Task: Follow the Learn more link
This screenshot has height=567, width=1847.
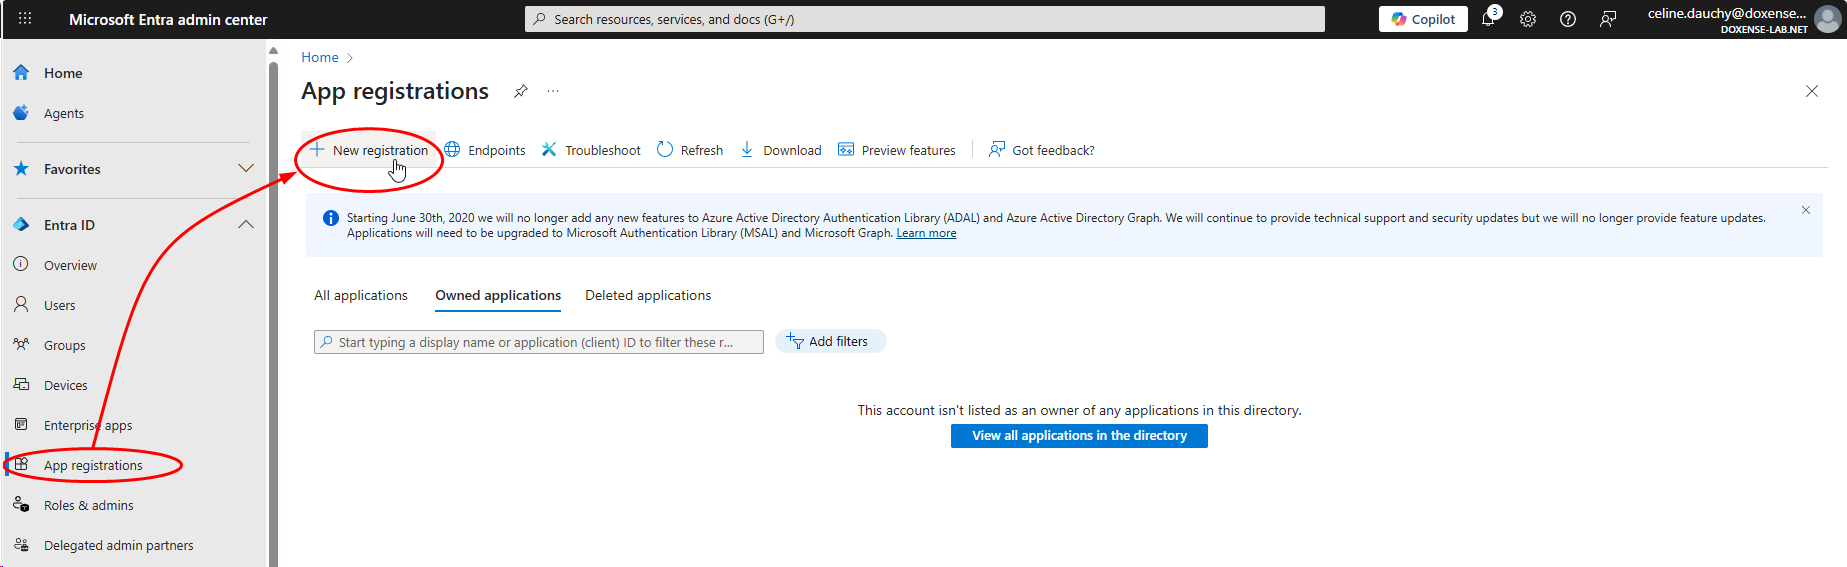Action: [926, 233]
